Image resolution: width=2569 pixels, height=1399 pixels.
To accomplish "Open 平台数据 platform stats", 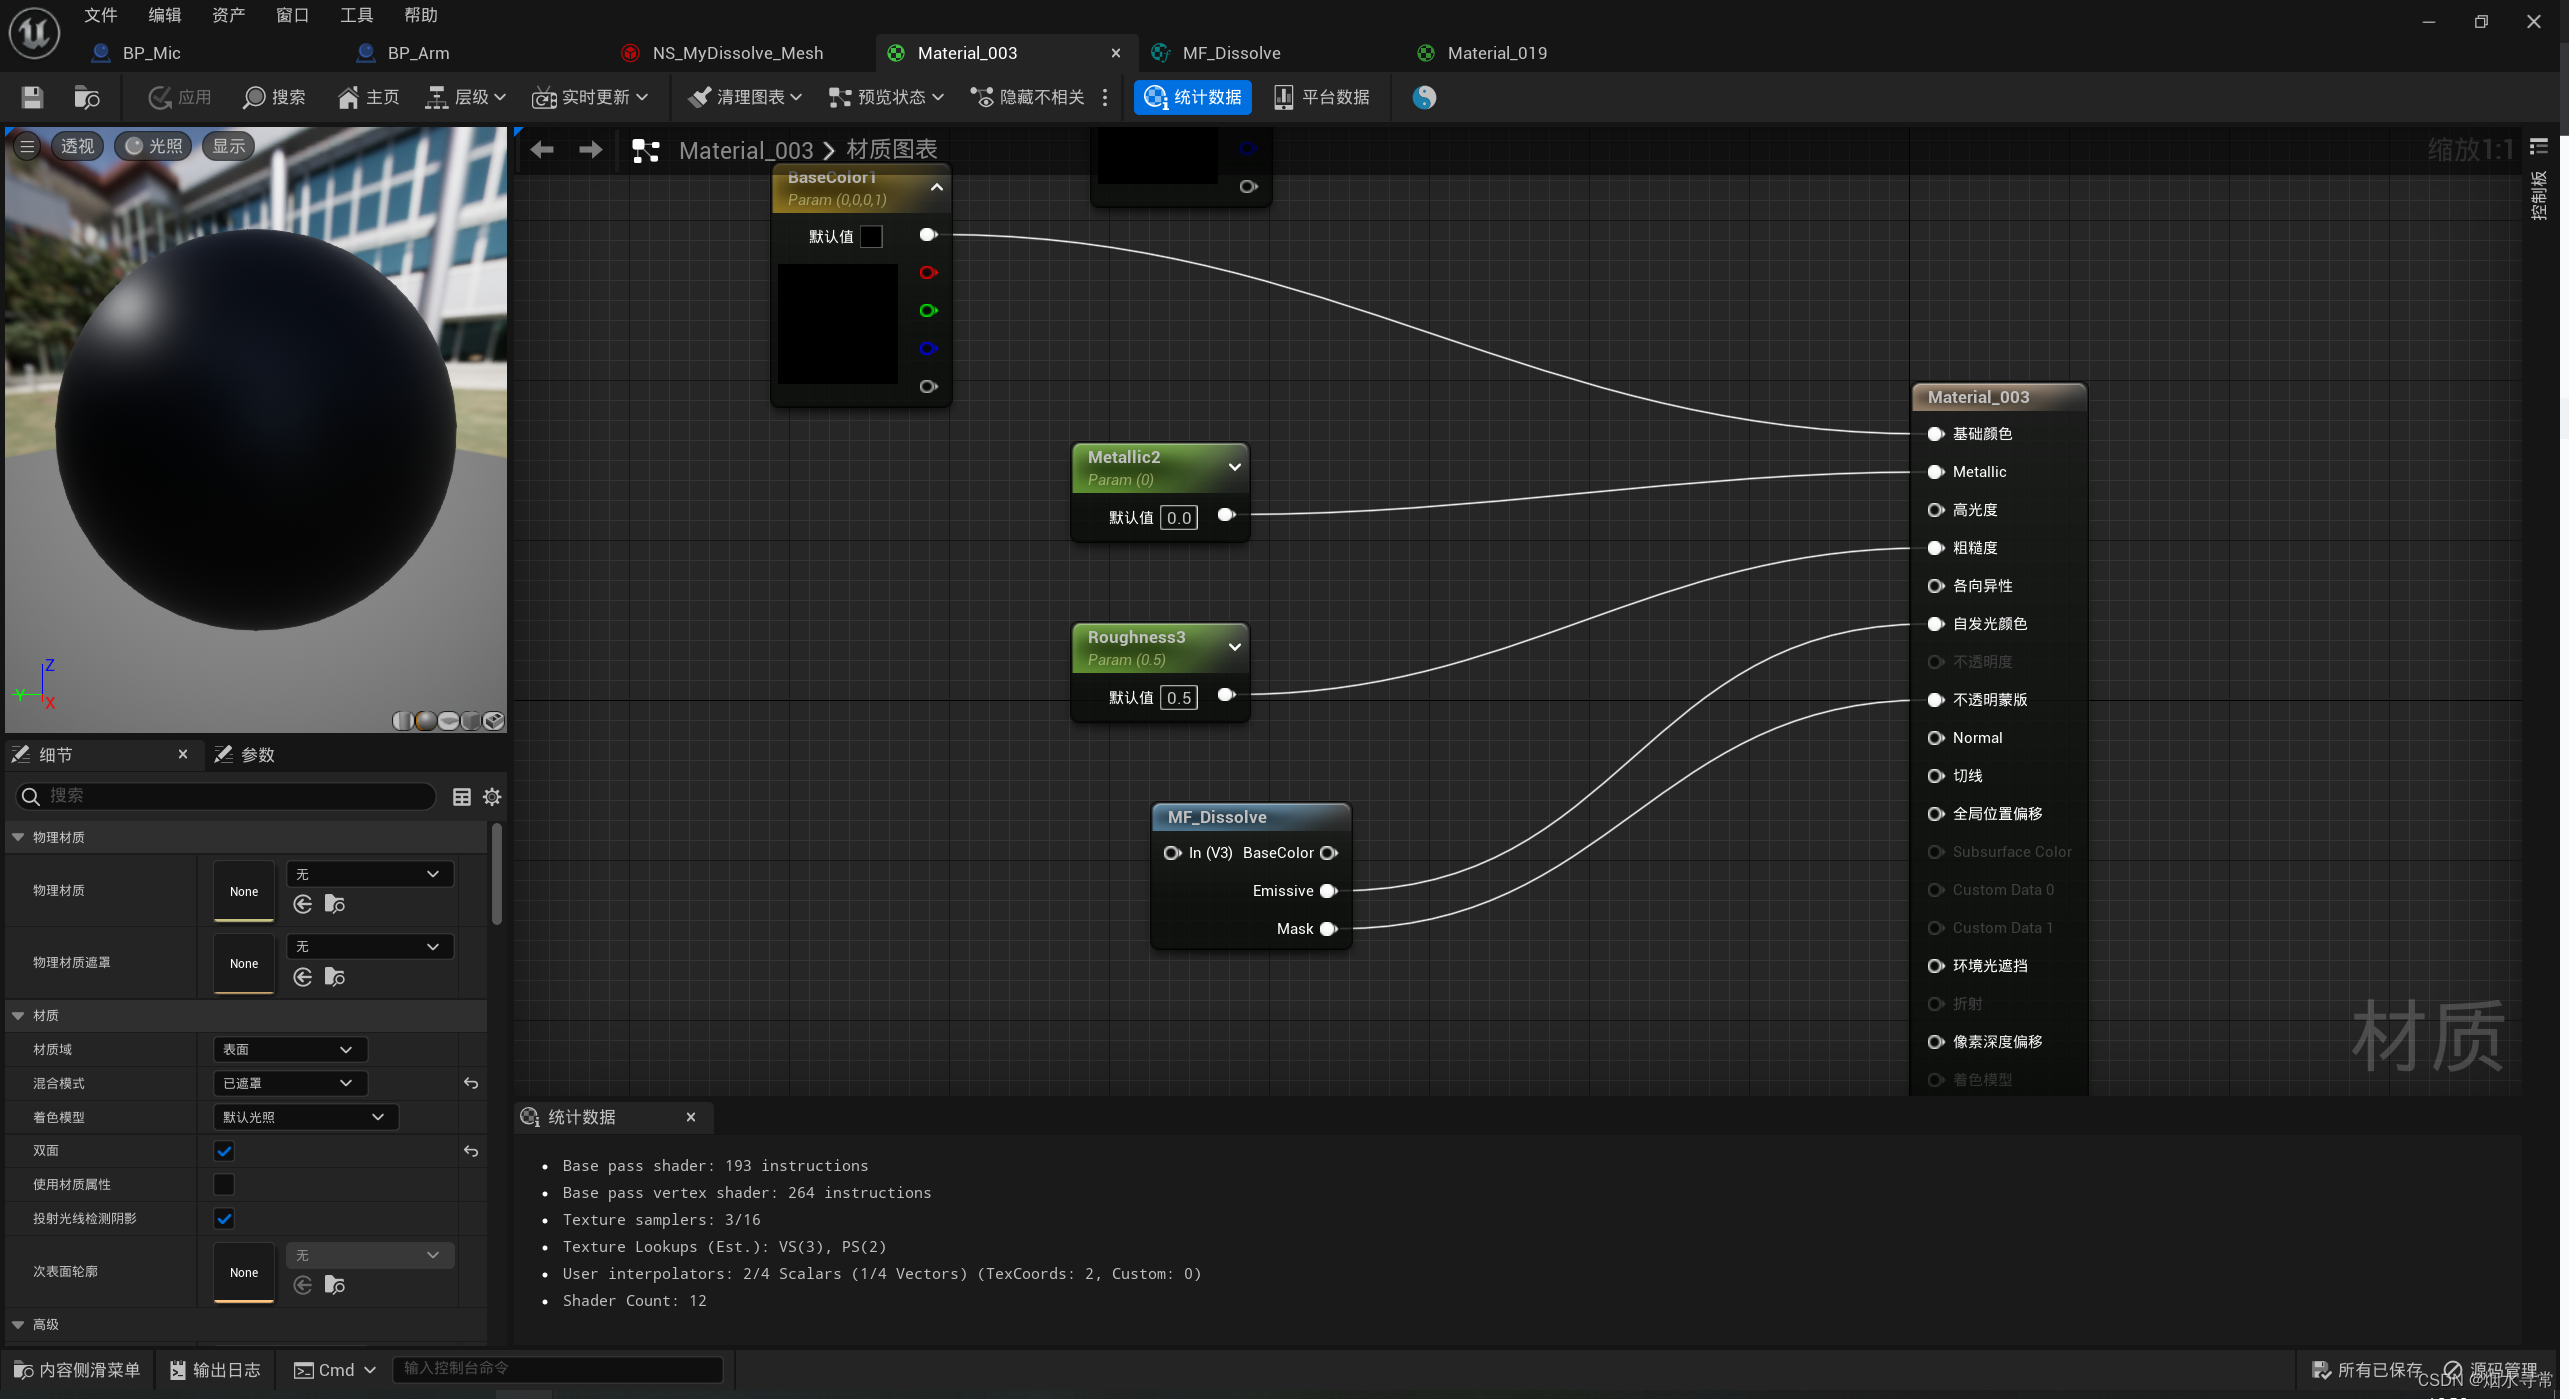I will tap(1322, 97).
